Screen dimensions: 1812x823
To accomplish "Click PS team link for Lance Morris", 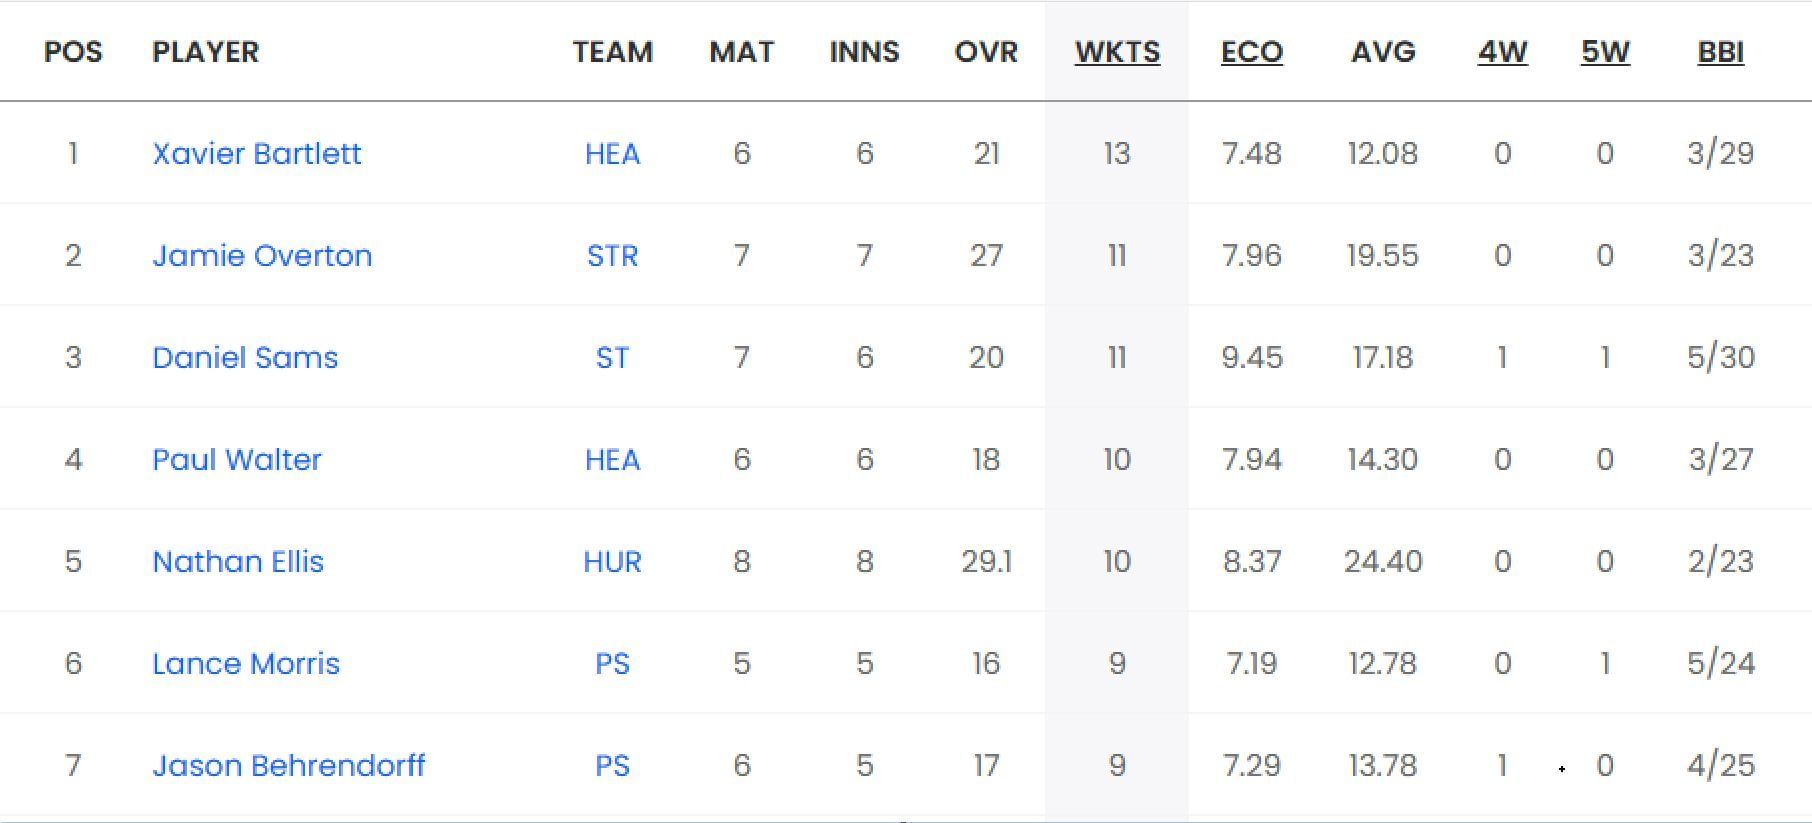I will coord(612,663).
